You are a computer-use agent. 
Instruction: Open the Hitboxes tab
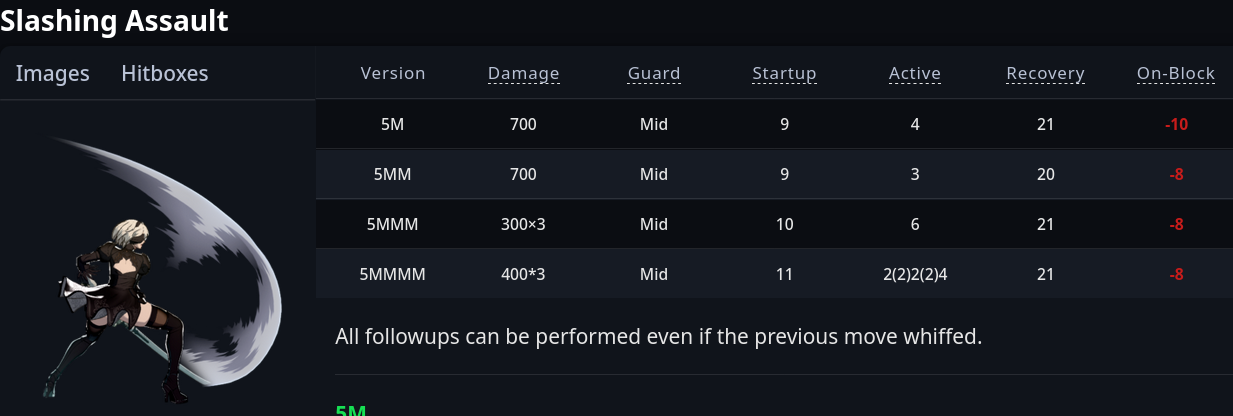pyautogui.click(x=165, y=73)
